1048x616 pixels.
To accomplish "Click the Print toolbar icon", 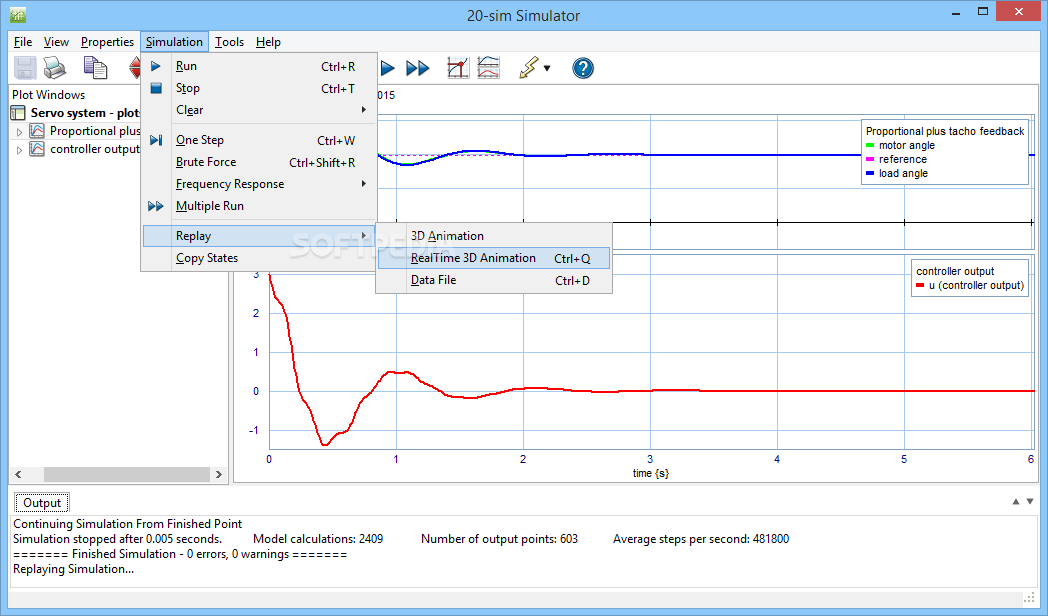I will pyautogui.click(x=55, y=67).
